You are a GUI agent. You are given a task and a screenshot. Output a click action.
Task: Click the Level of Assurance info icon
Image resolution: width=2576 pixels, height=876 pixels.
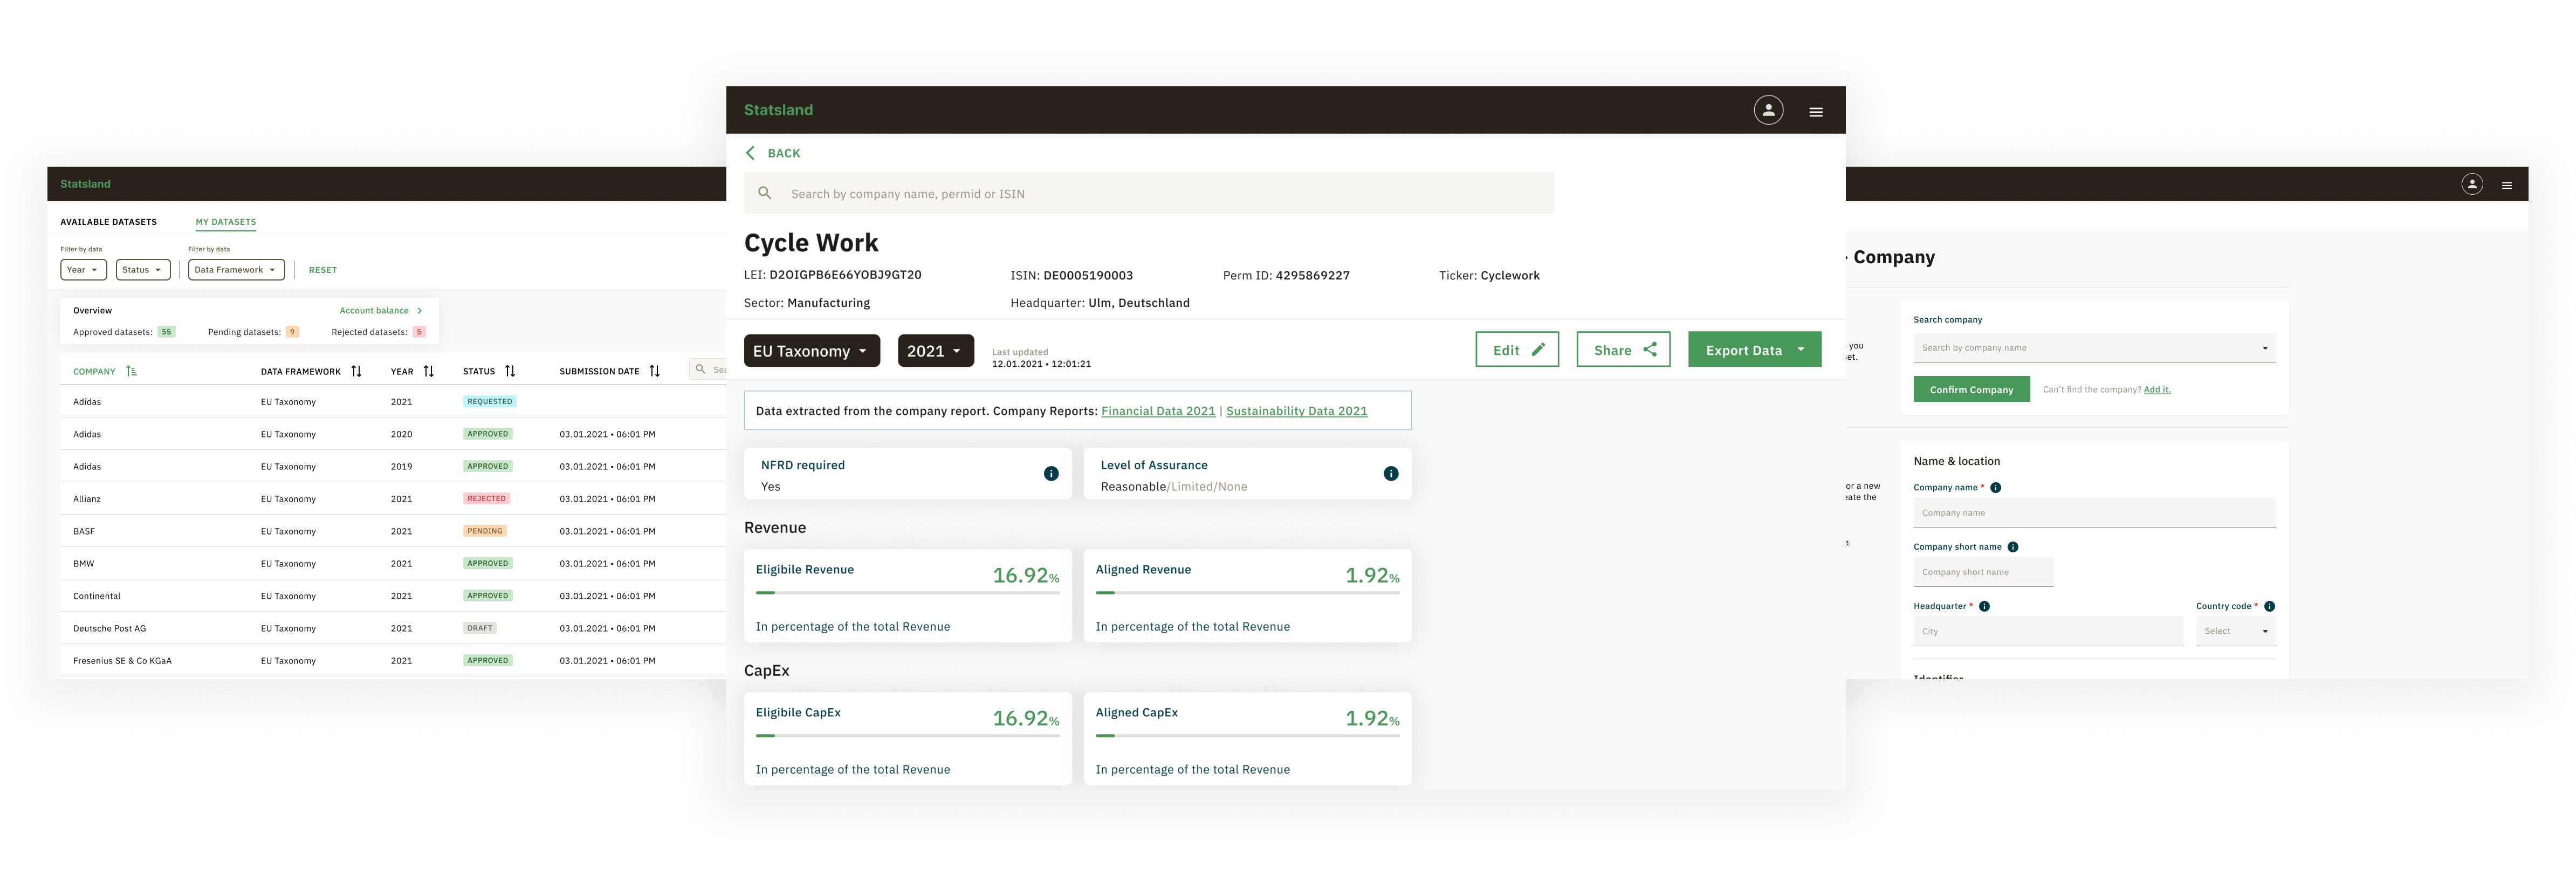coord(1391,474)
